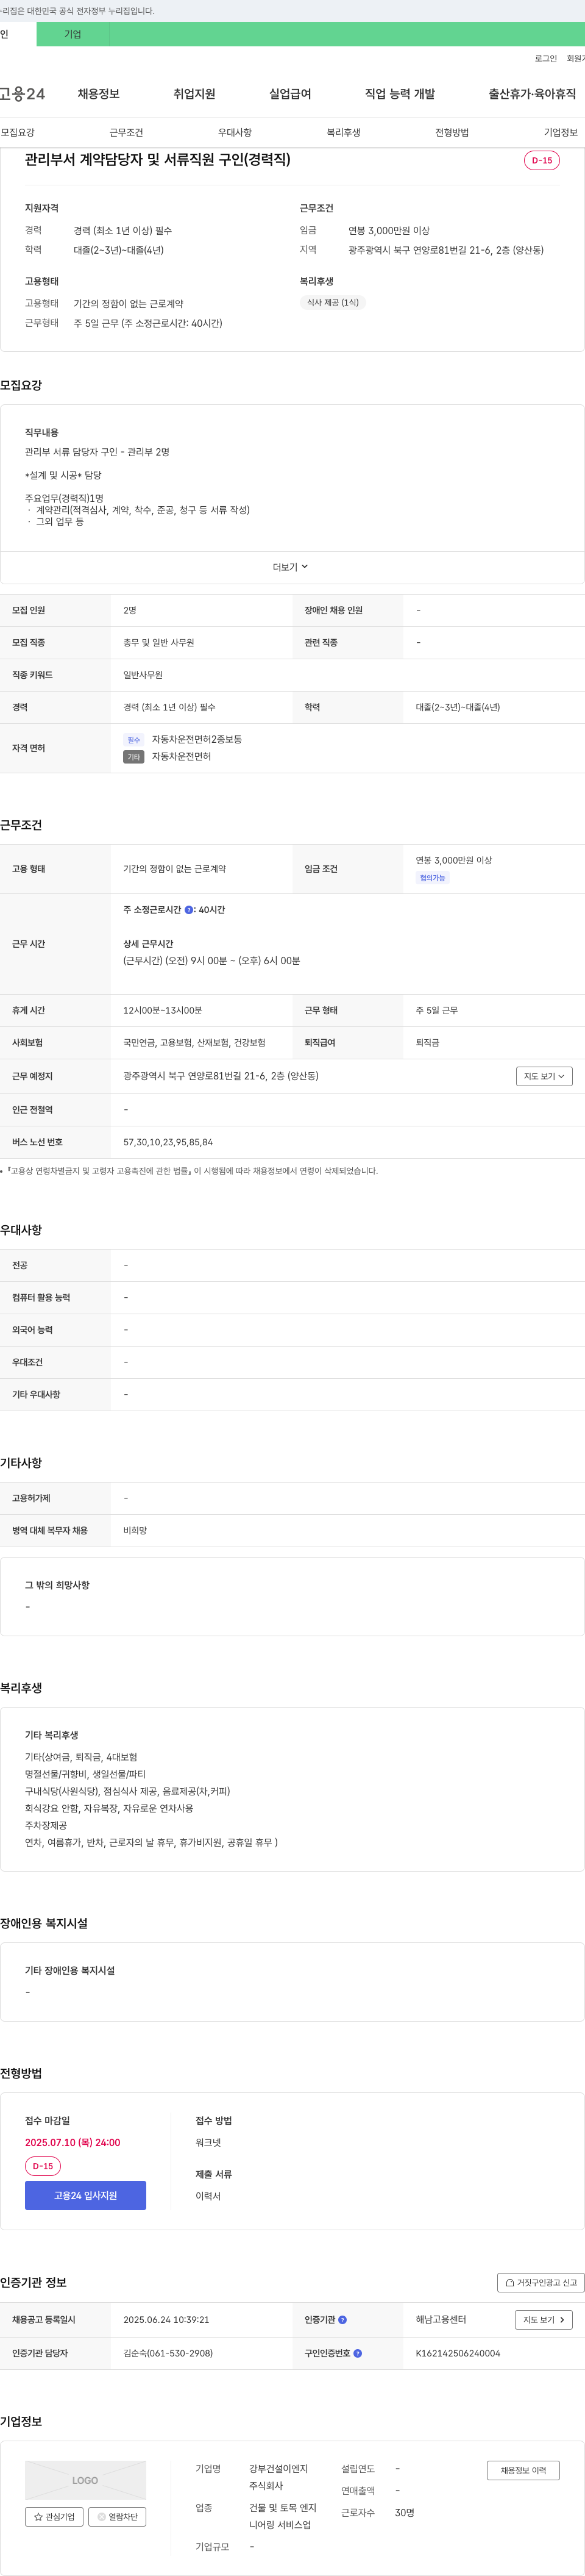
Task: Click bus routes 57,30,10,23,95,85,84
Action: point(168,1142)
